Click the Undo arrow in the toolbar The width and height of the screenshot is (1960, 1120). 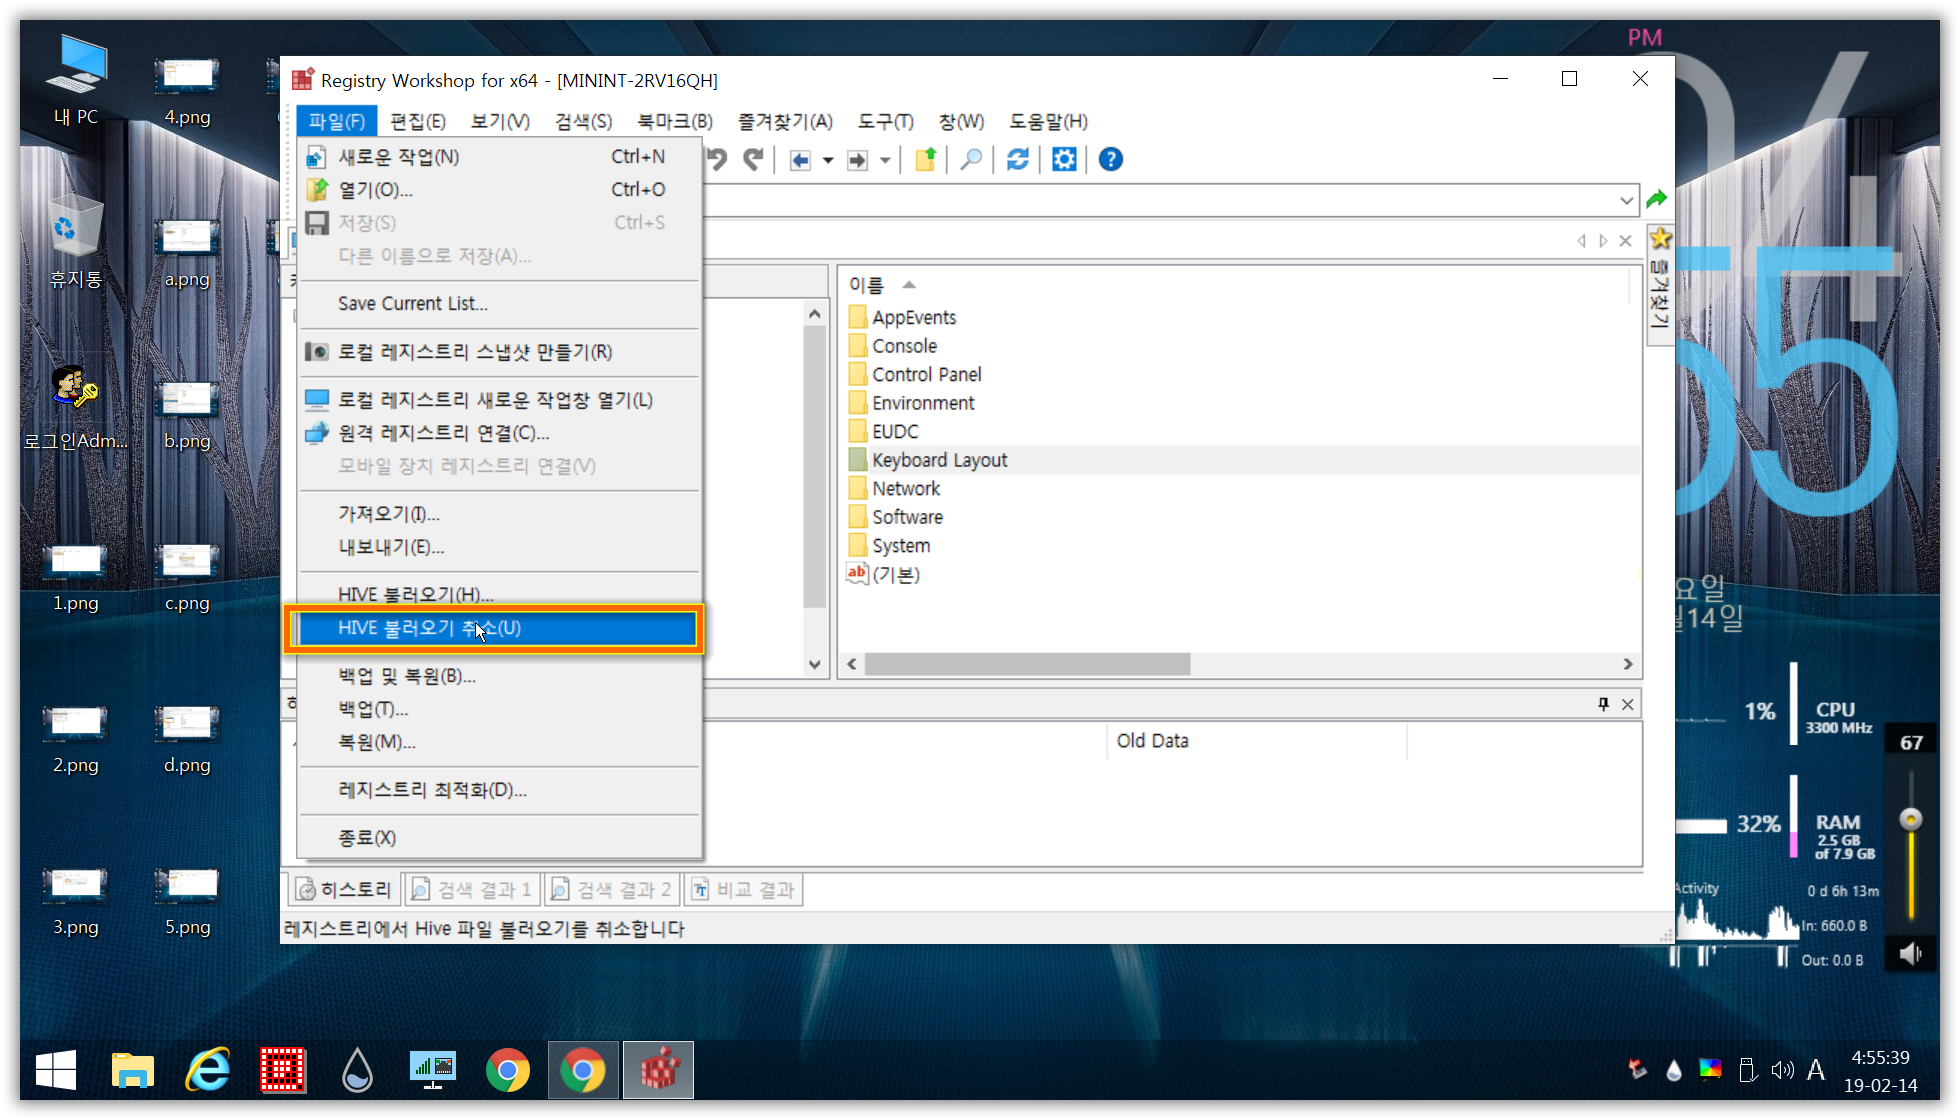[716, 160]
